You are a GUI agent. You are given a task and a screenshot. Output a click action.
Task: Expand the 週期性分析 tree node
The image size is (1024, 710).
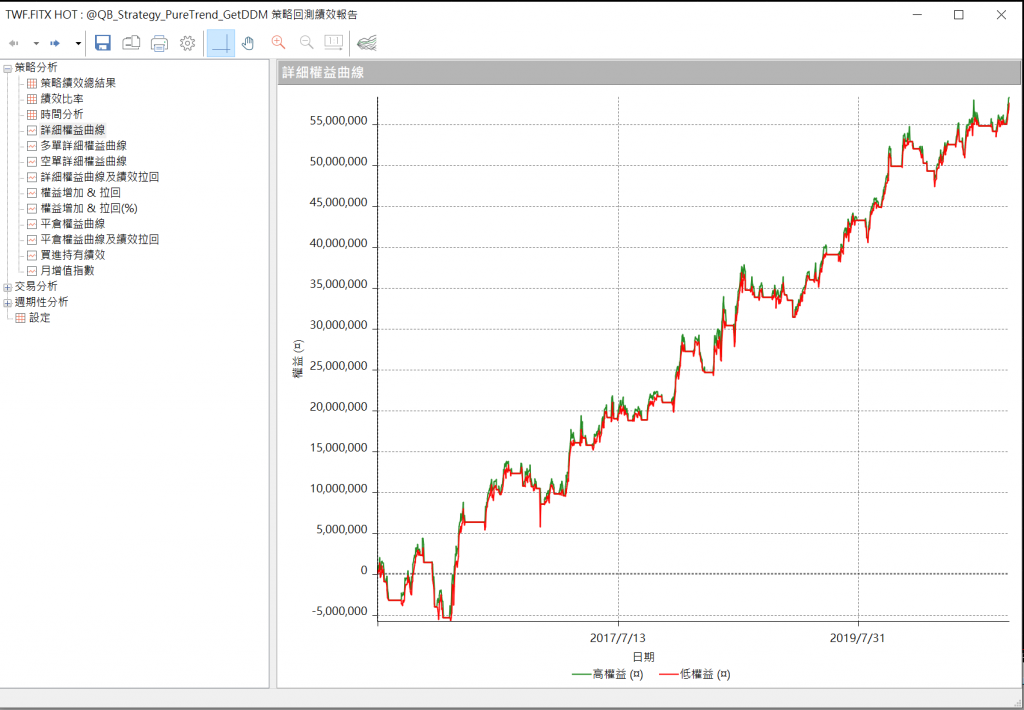point(7,302)
